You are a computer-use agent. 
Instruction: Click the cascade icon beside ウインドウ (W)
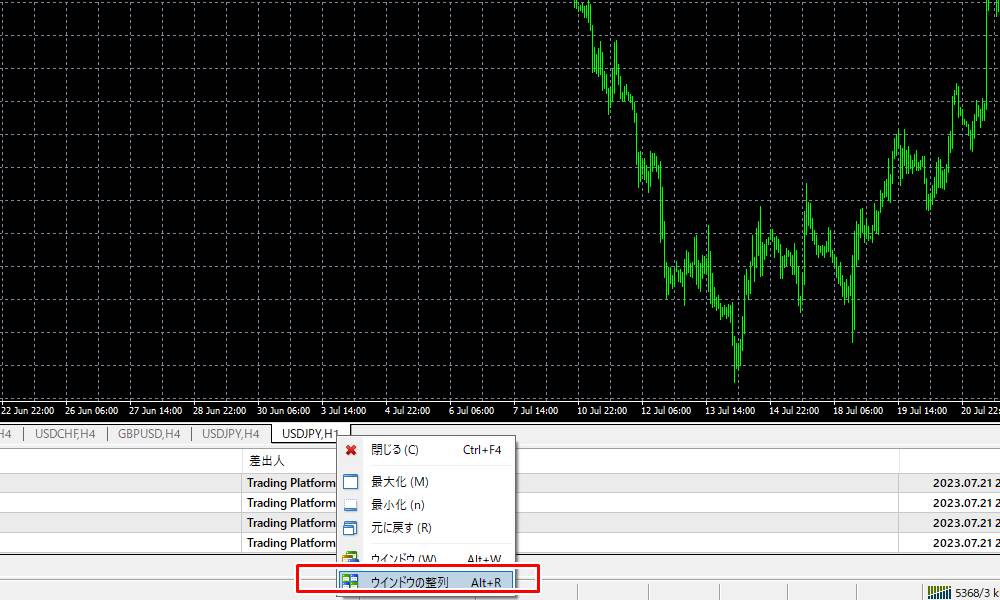[351, 558]
